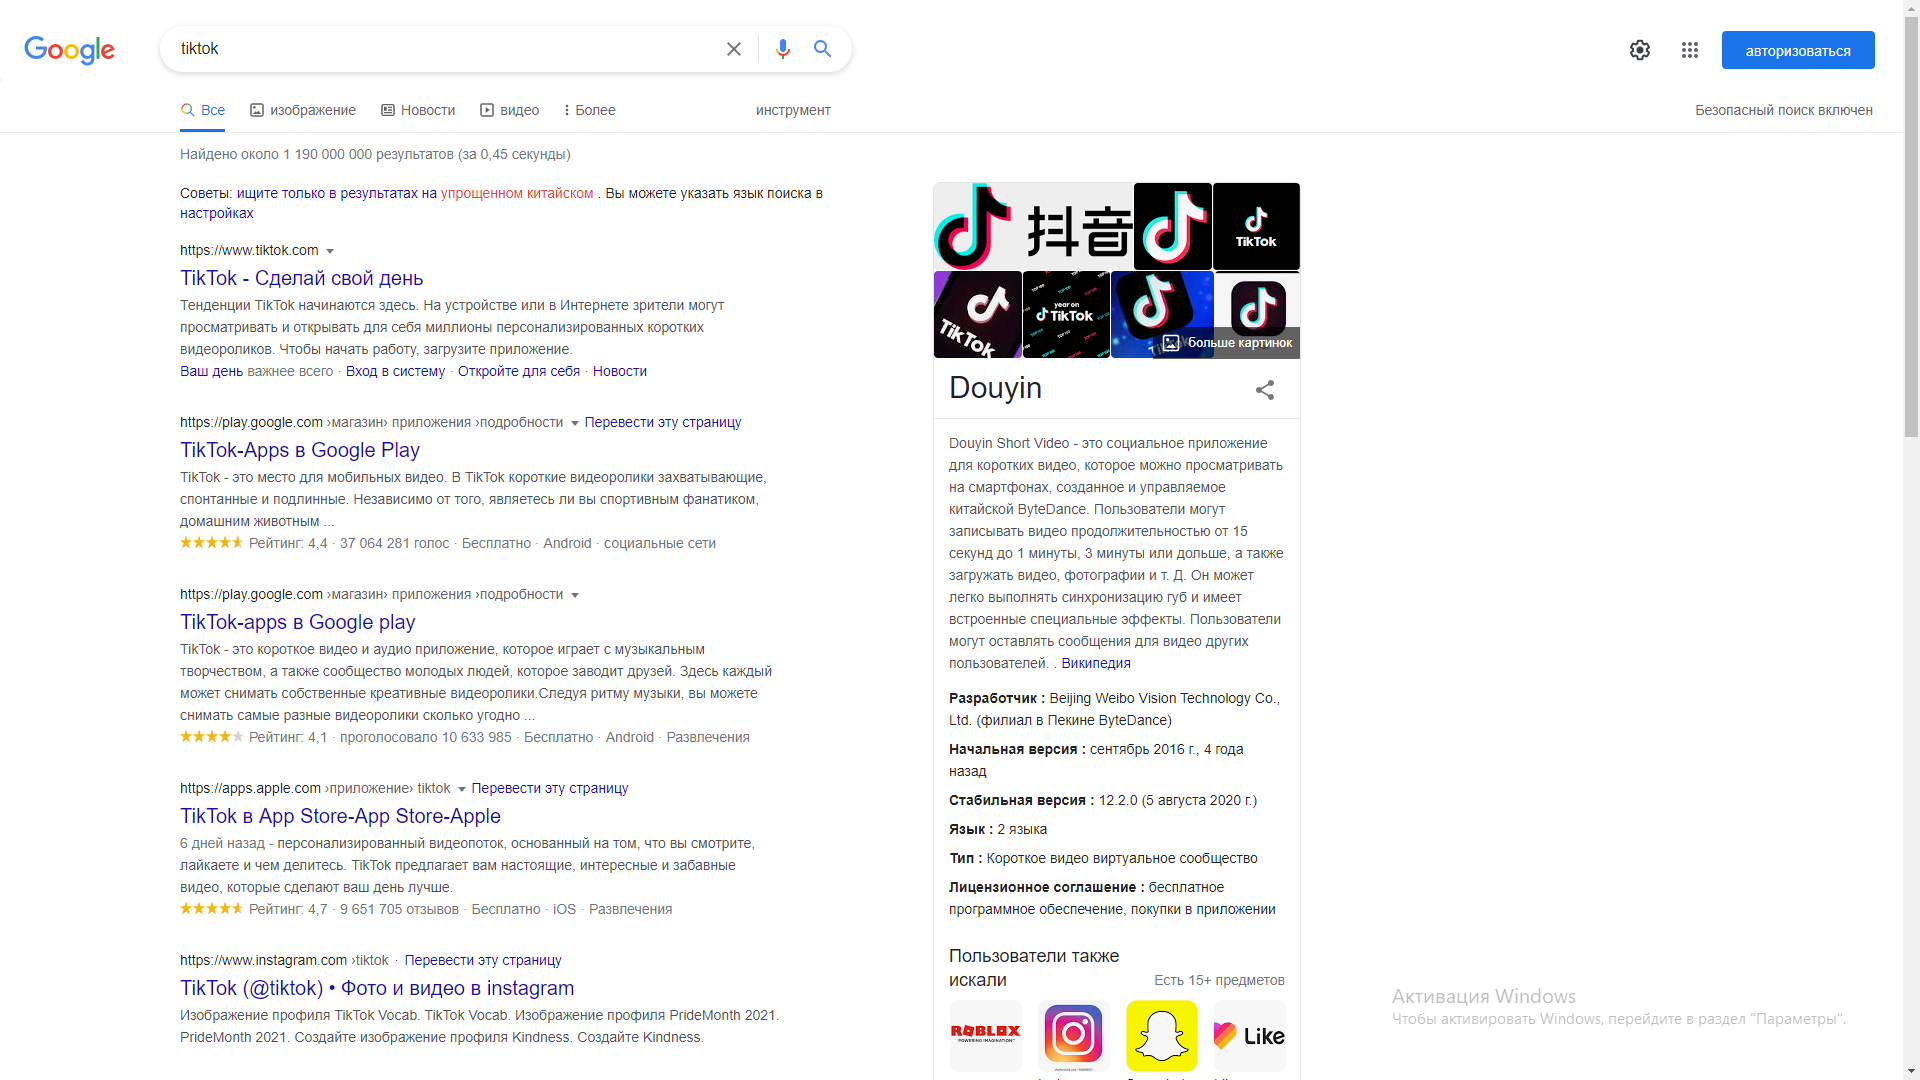1920x1080 pixels.
Task: Click 'ищите только в результатах' tip link
Action: coord(327,193)
